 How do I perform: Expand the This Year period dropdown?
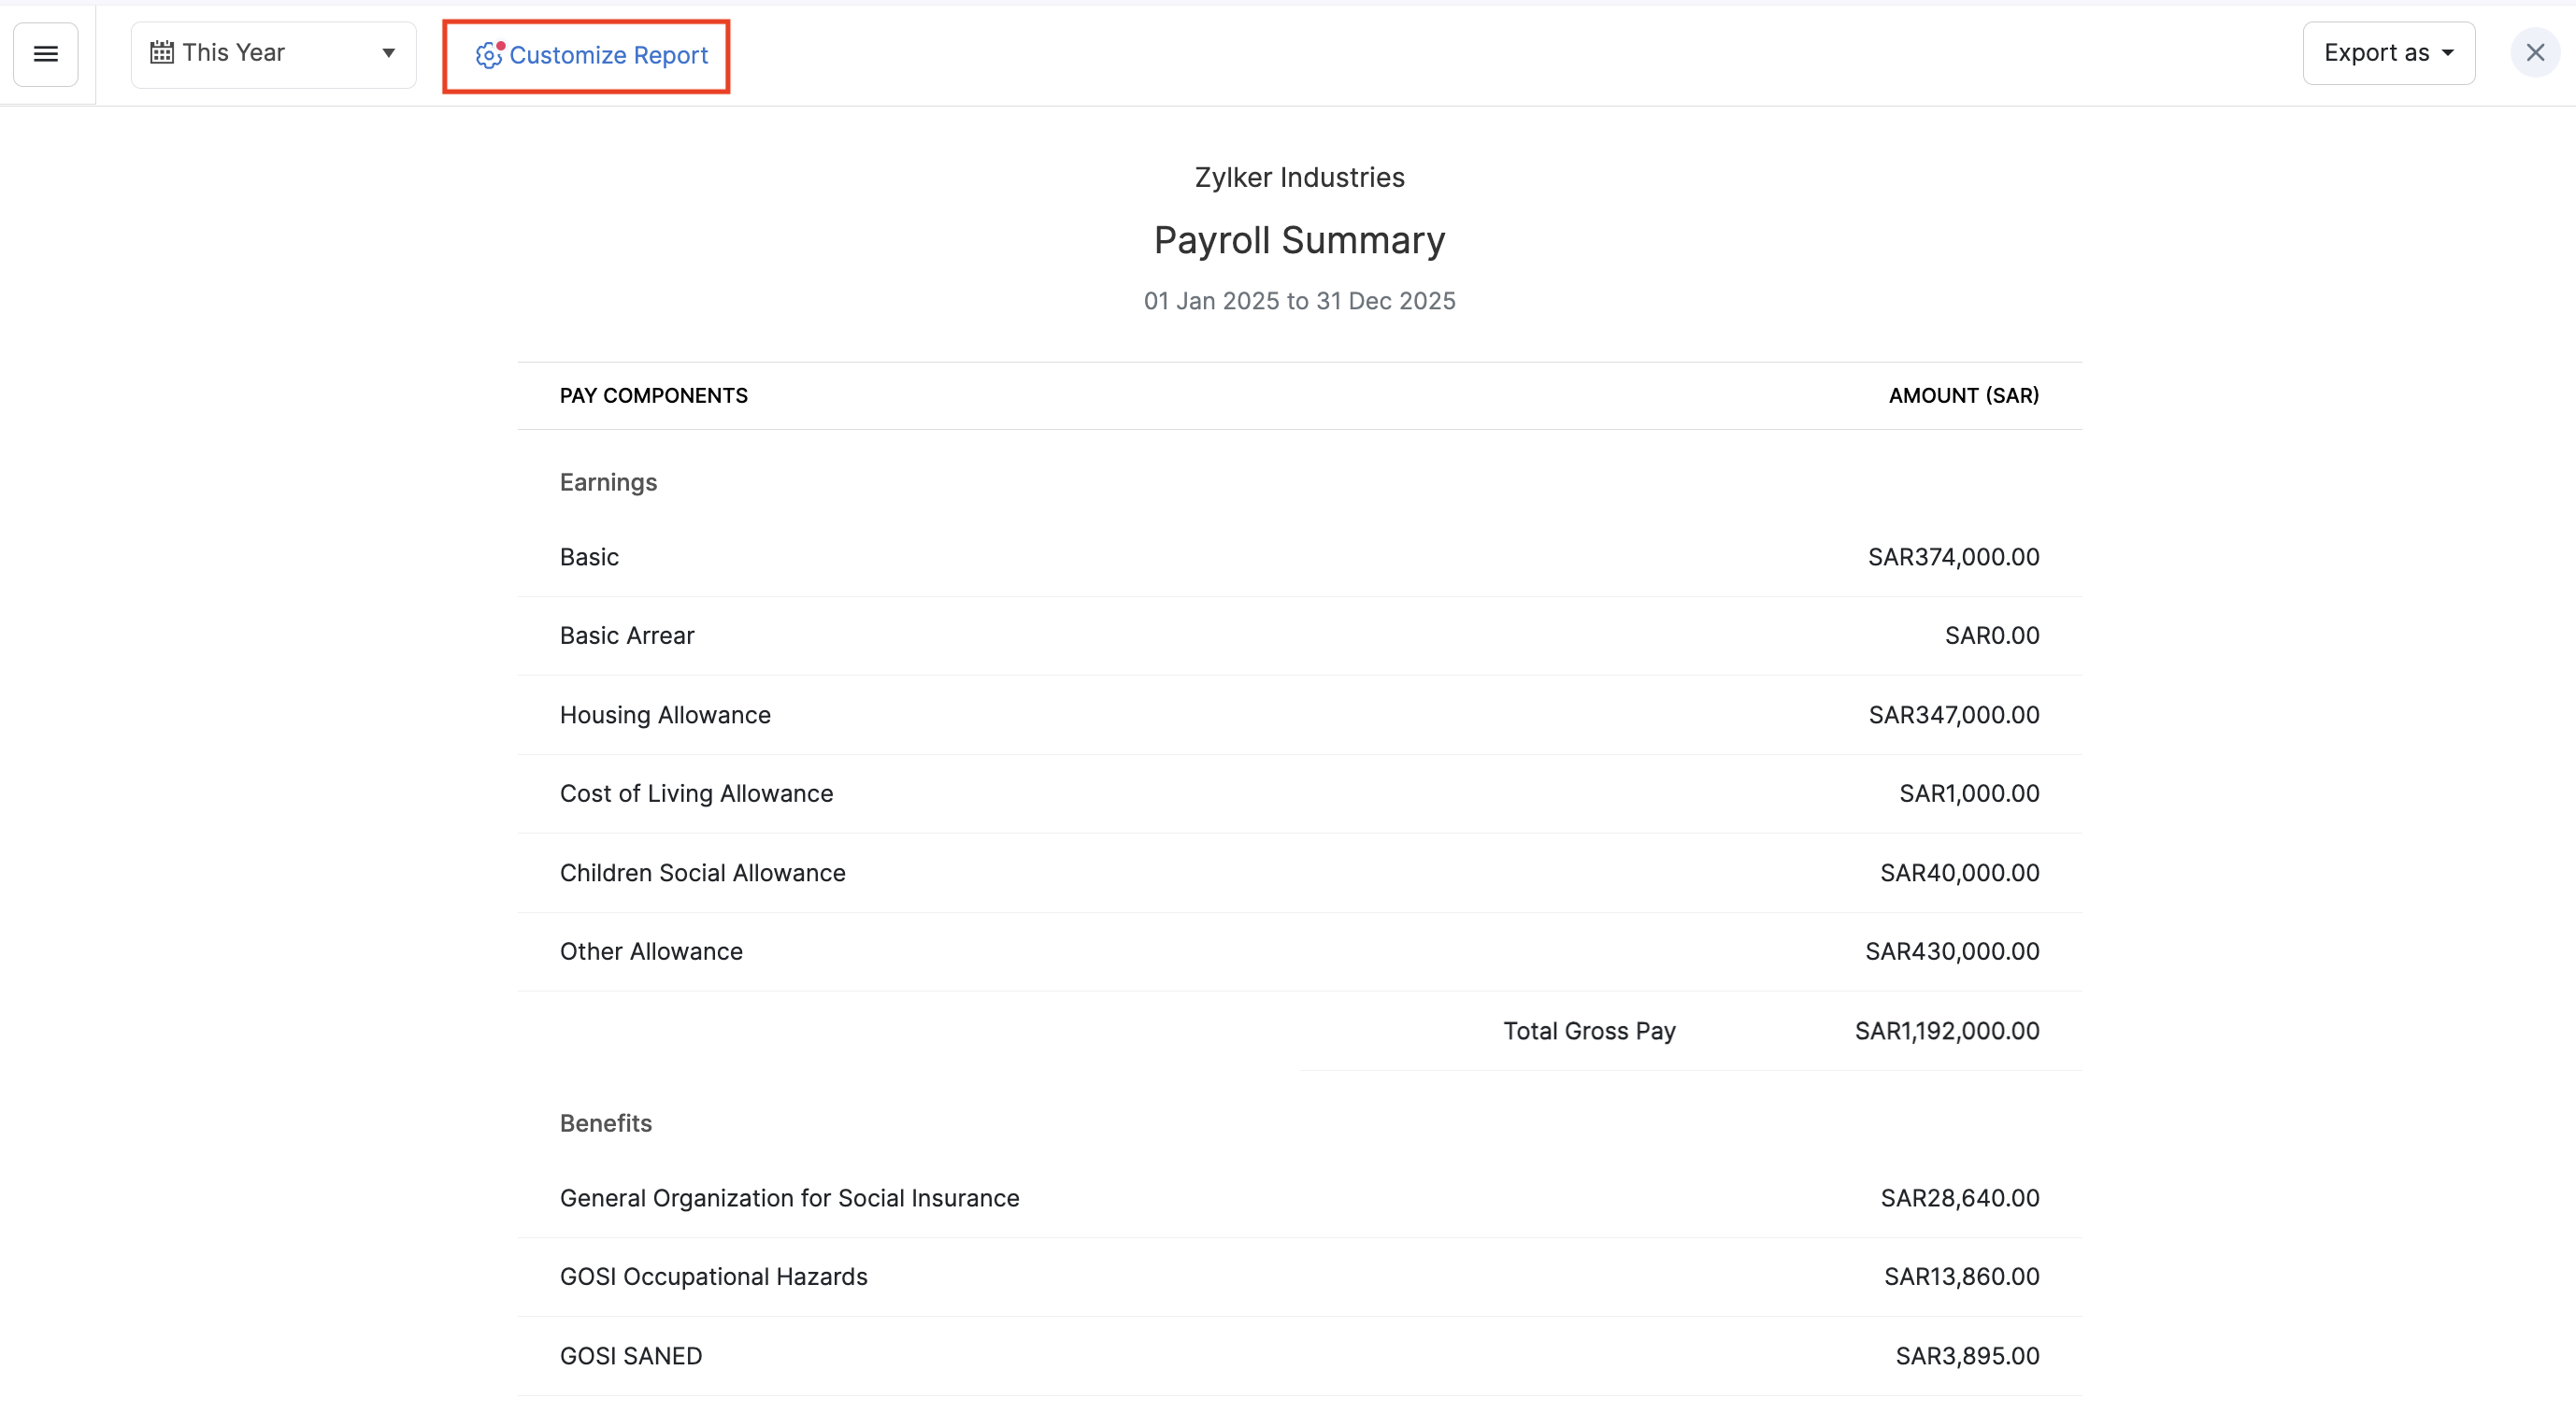pos(272,54)
